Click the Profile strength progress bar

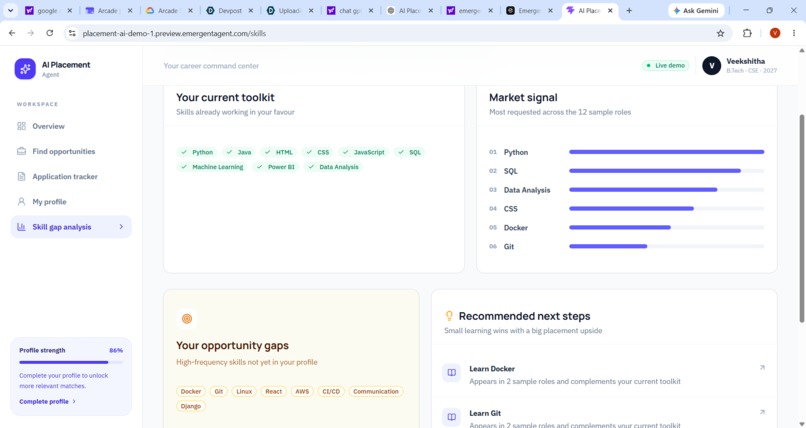click(71, 362)
